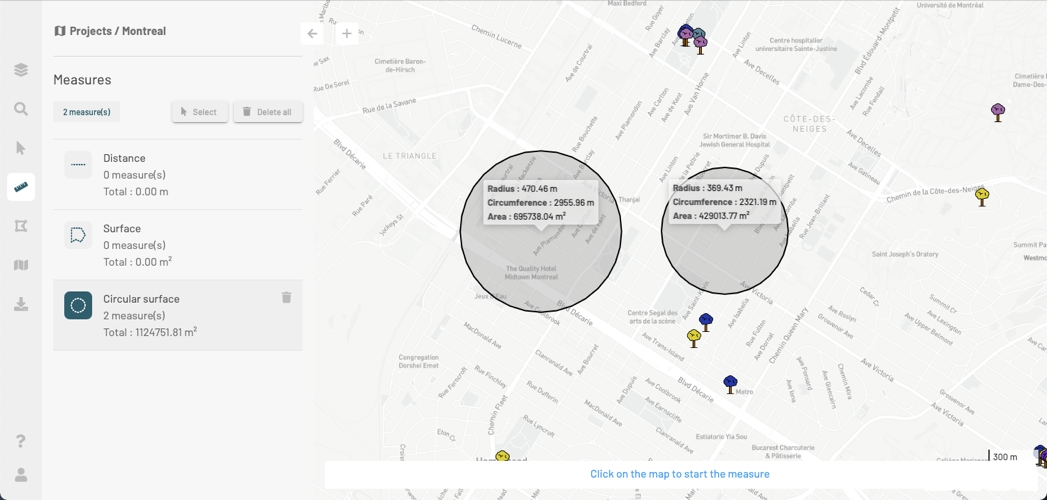Click the ruler measure tool icon
Screen dimensions: 1047x500
tap(21, 187)
